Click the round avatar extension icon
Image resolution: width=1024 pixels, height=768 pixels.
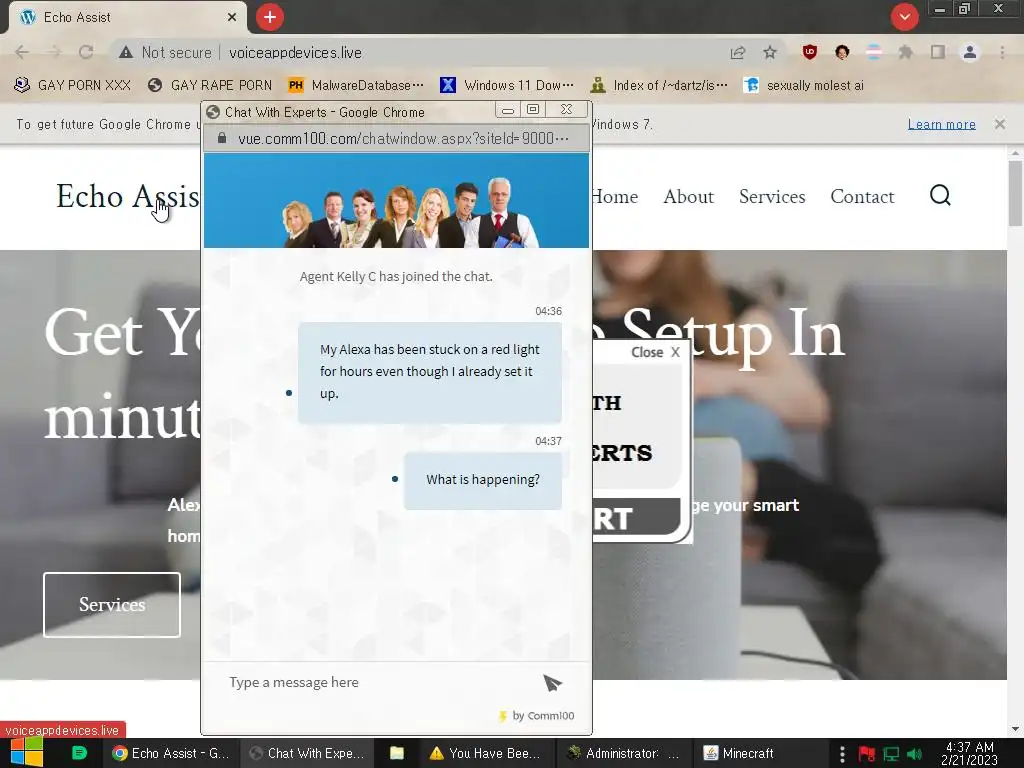point(842,52)
